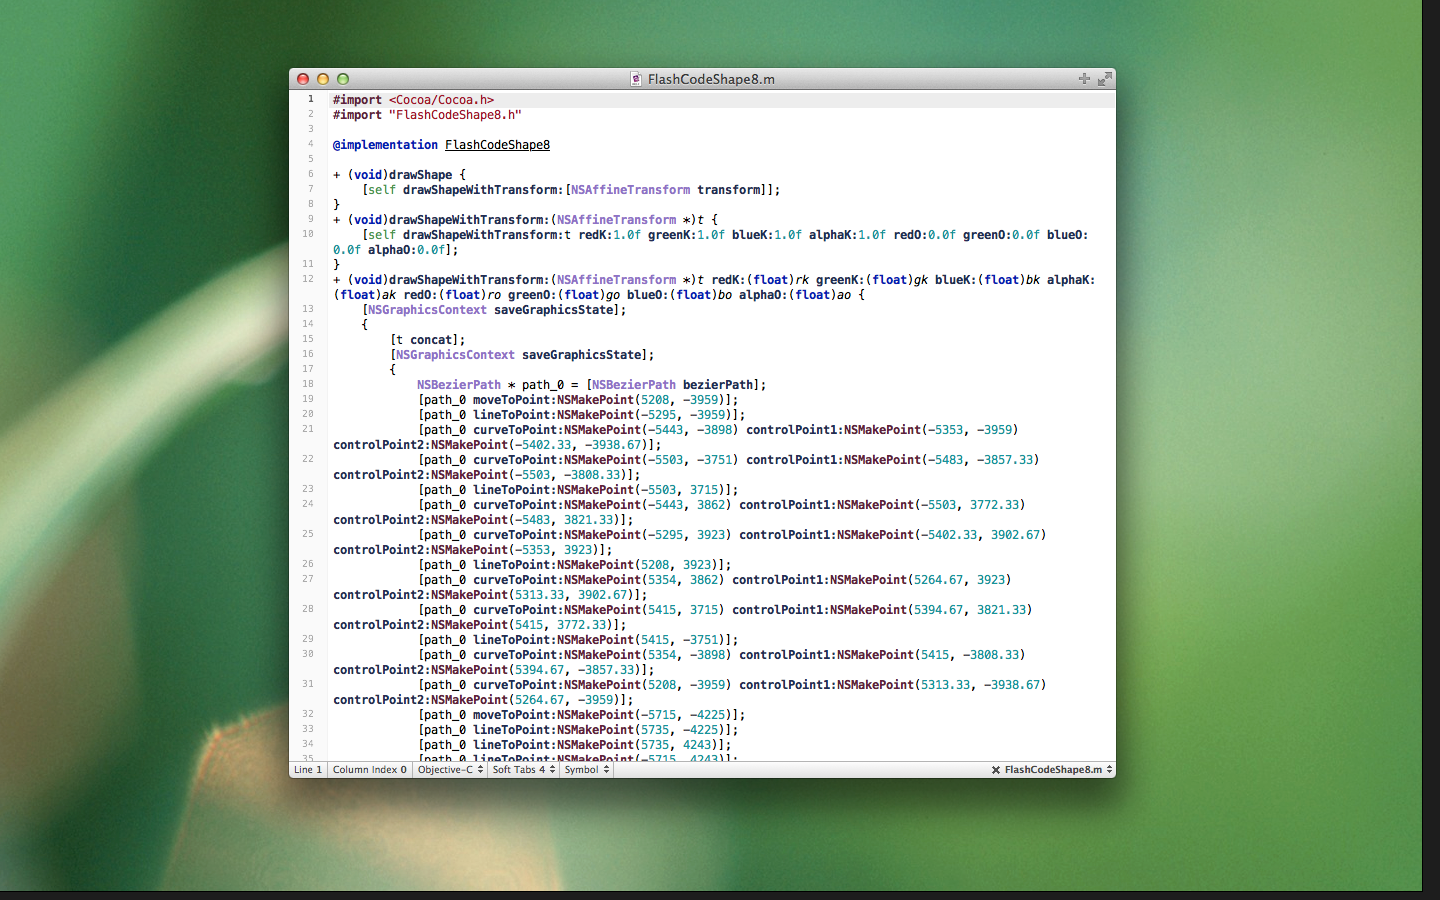Click the first NSGraphicsContext on line 13

pos(427,310)
